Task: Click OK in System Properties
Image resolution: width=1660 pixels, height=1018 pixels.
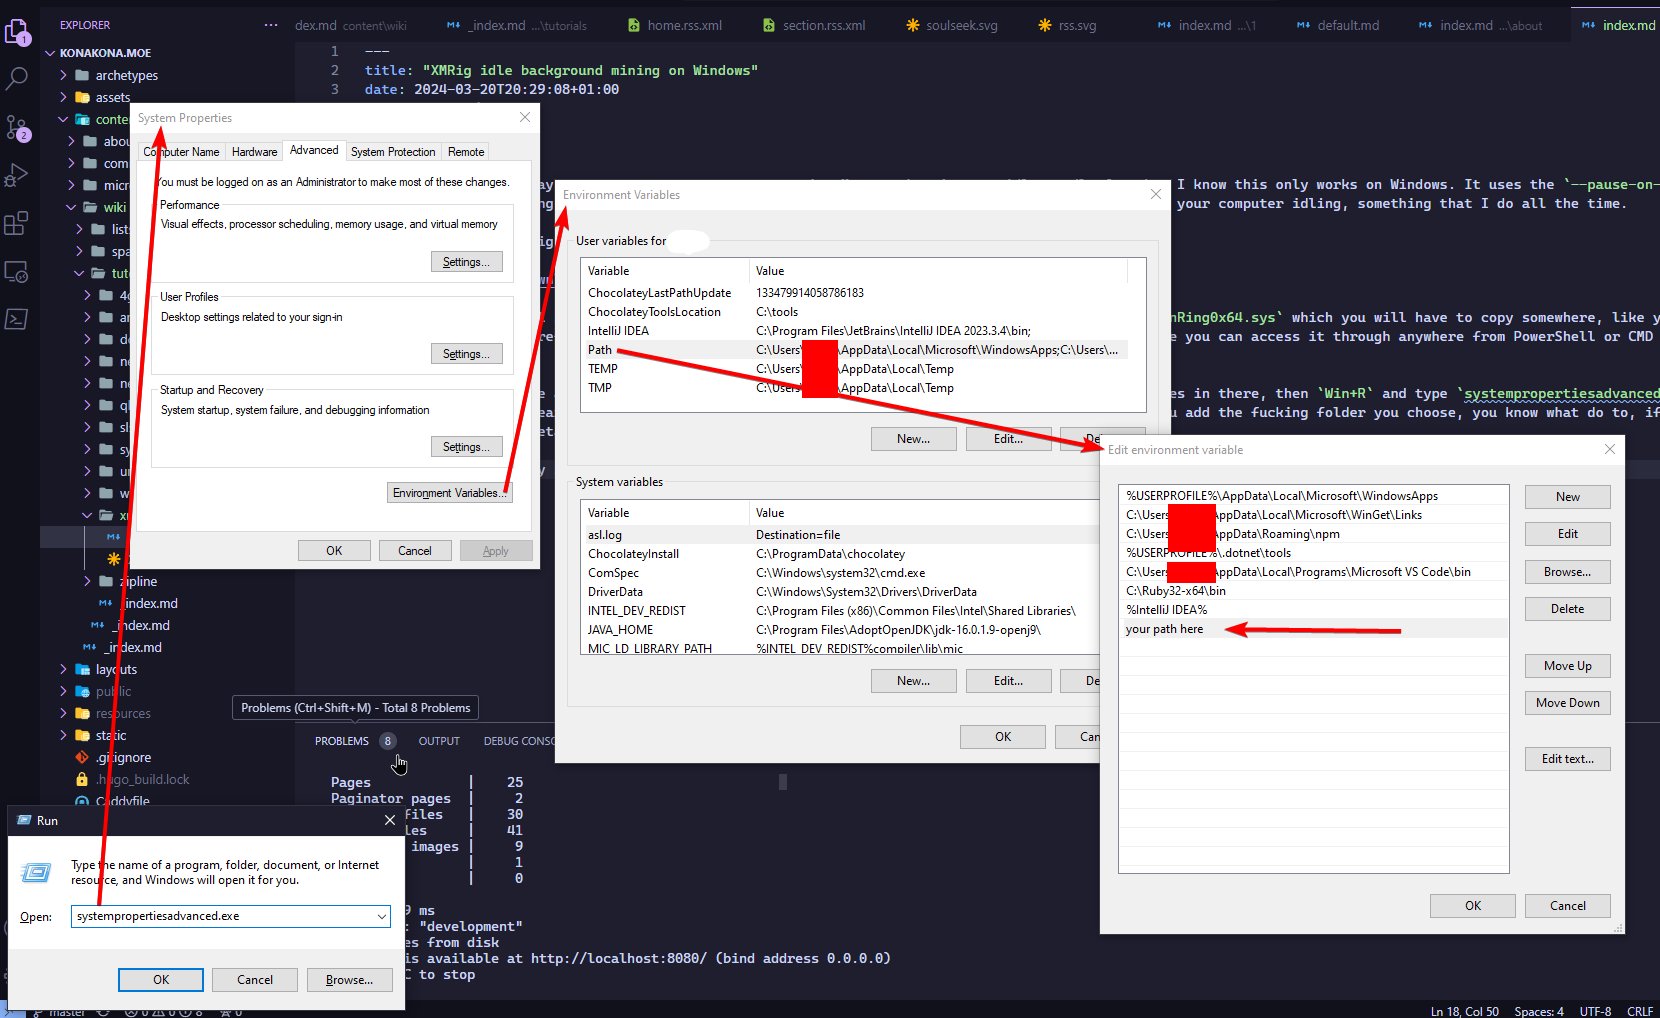Action: (334, 551)
